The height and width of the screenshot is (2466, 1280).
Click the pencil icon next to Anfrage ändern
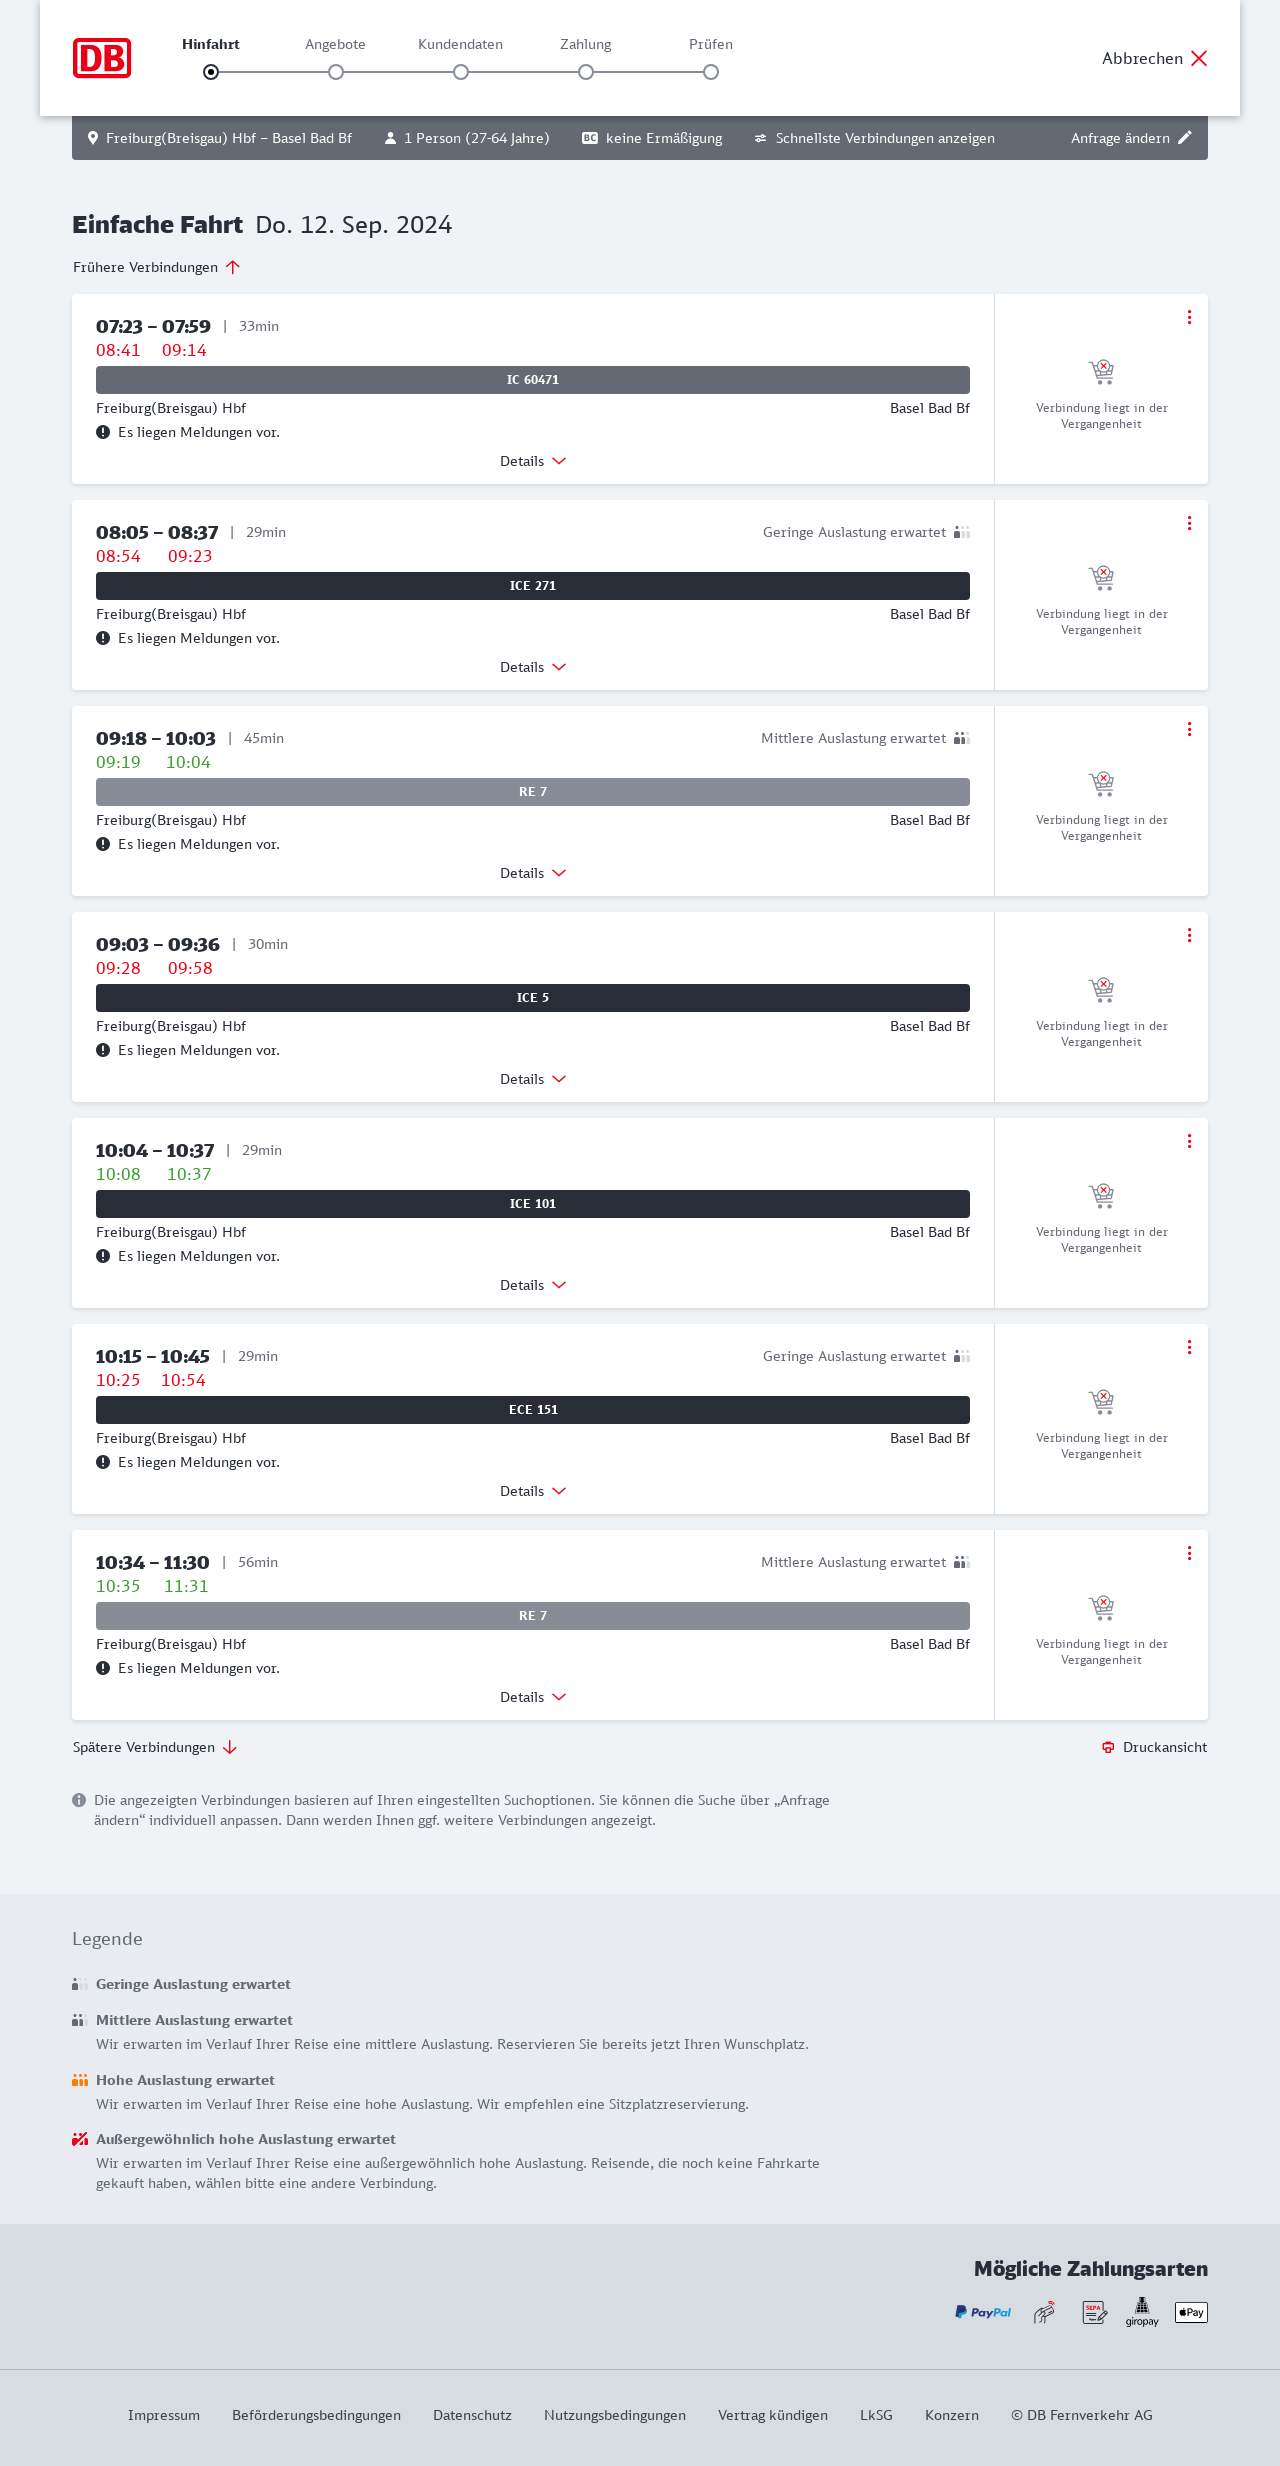[x=1185, y=138]
